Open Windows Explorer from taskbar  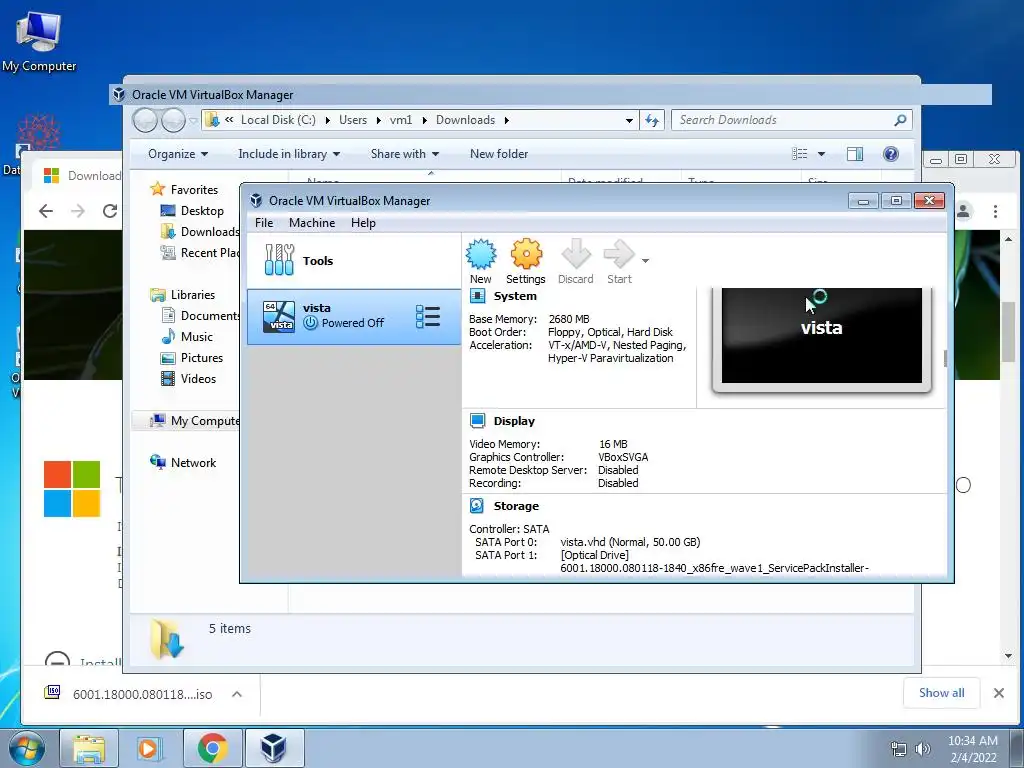tap(89, 748)
